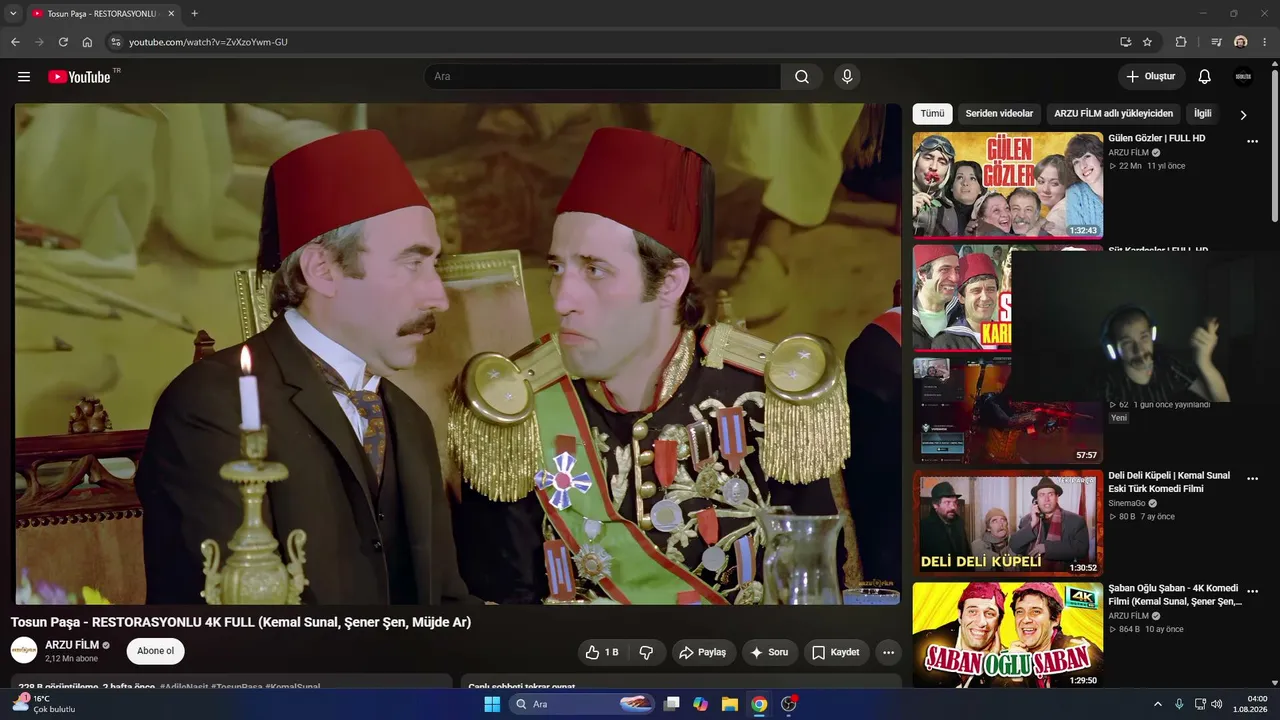Open File Explorer from the taskbar

point(730,704)
